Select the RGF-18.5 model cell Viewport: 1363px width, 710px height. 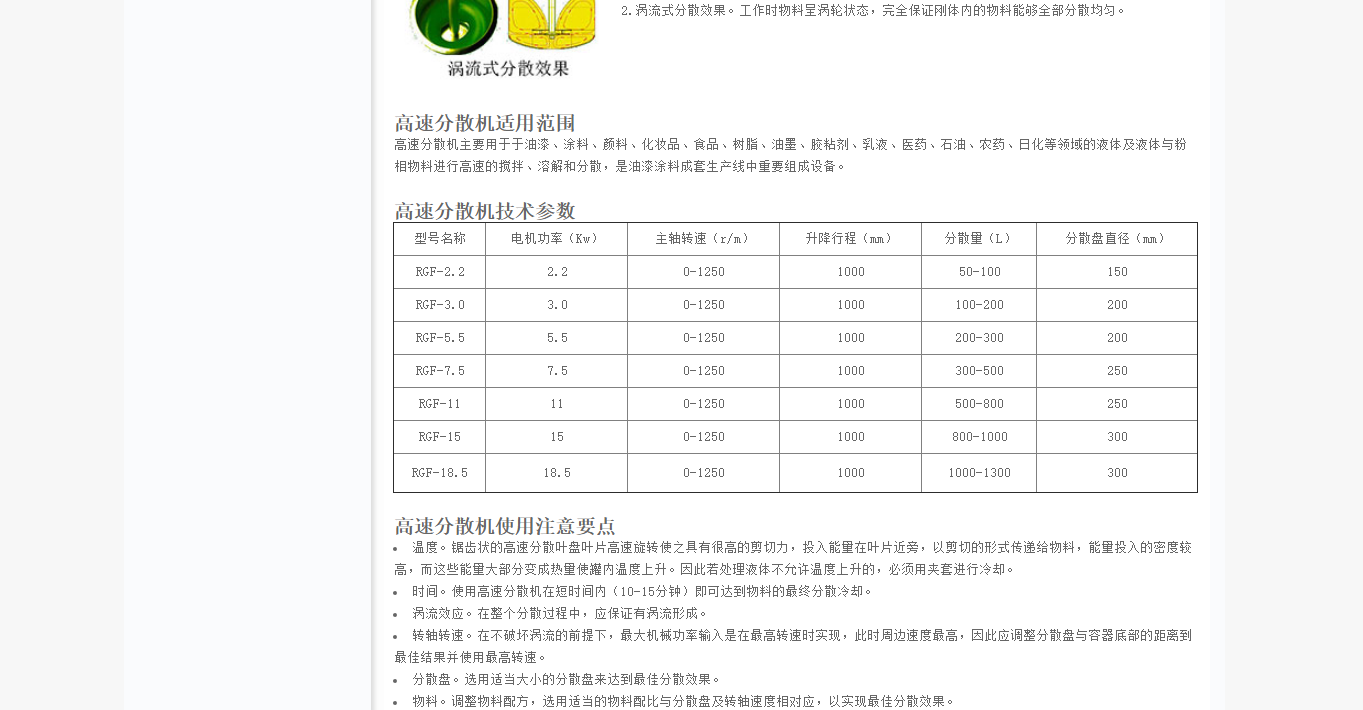440,473
